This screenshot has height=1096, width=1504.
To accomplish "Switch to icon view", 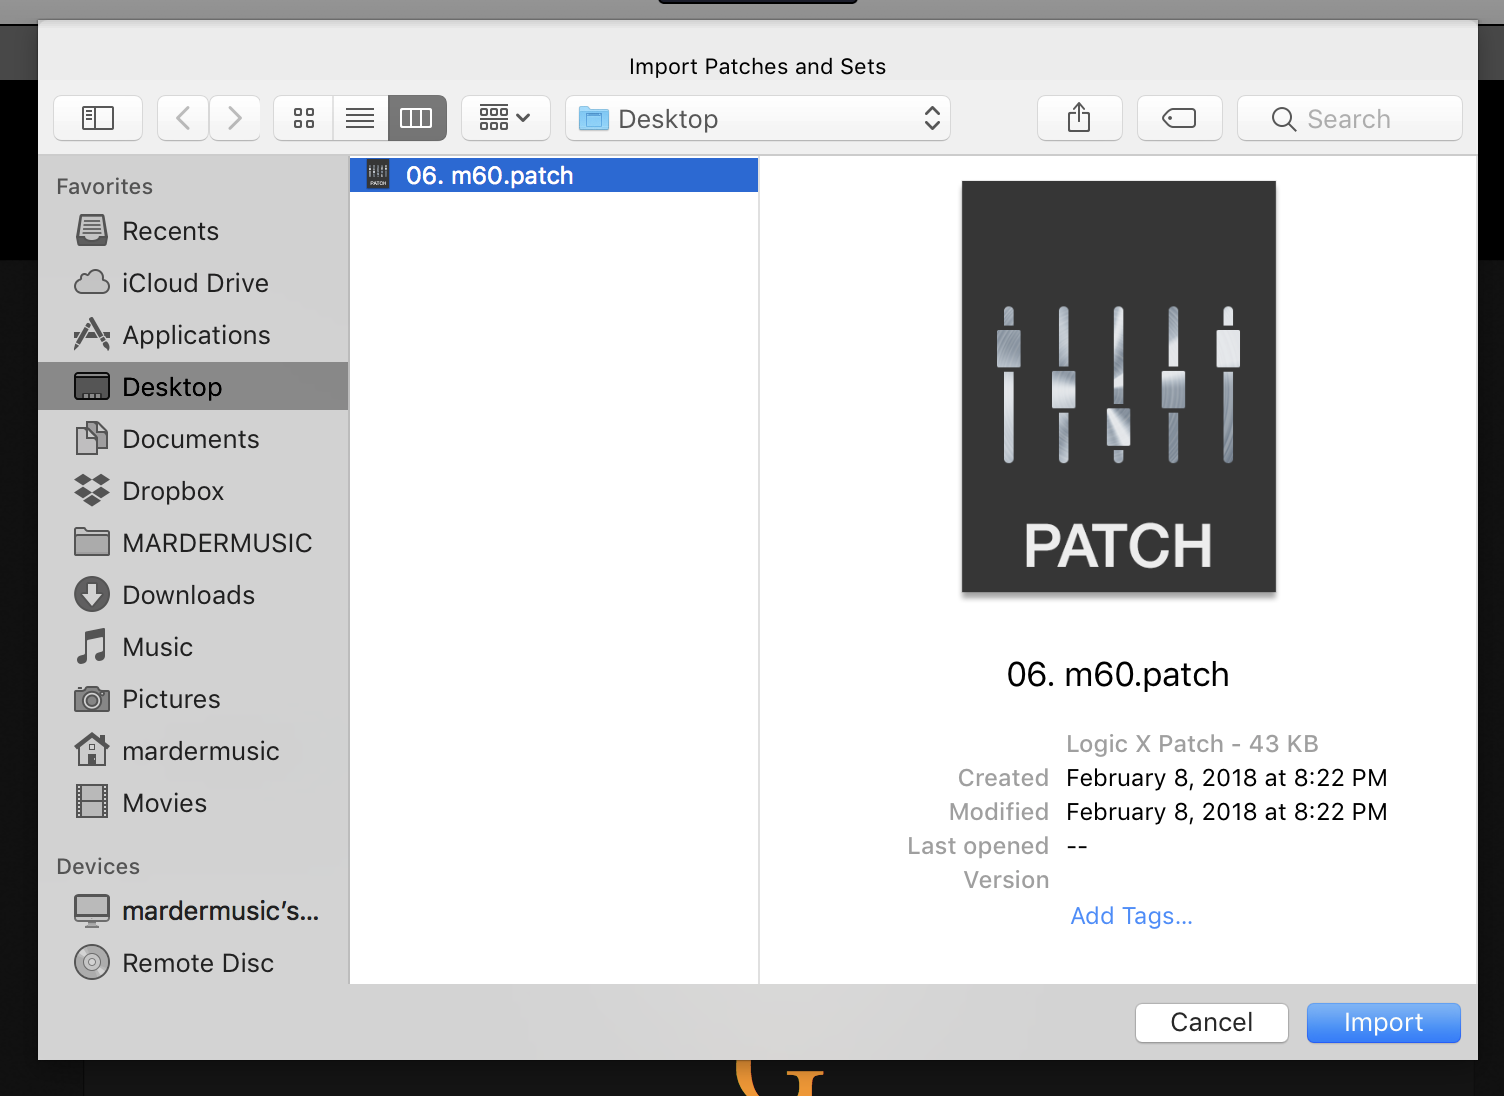I will tap(304, 119).
